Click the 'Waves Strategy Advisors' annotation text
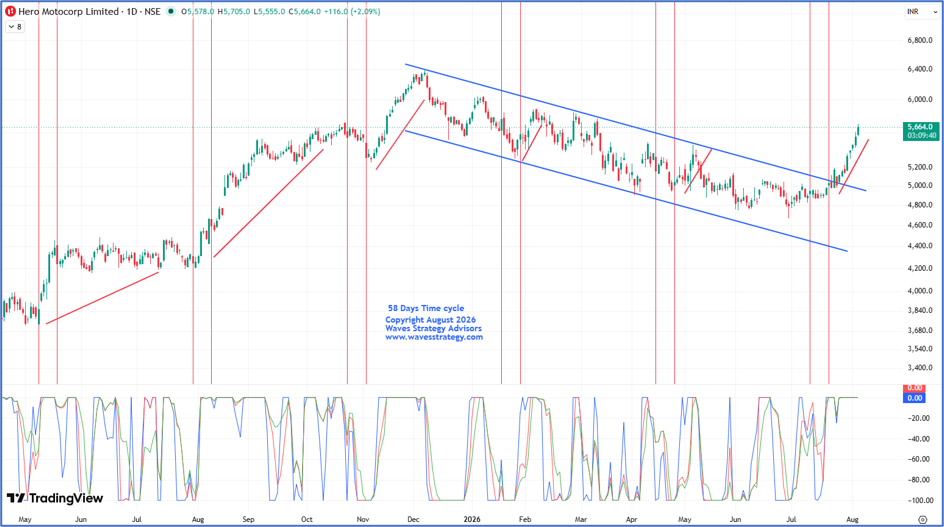This screenshot has height=527, width=944. pyautogui.click(x=433, y=329)
